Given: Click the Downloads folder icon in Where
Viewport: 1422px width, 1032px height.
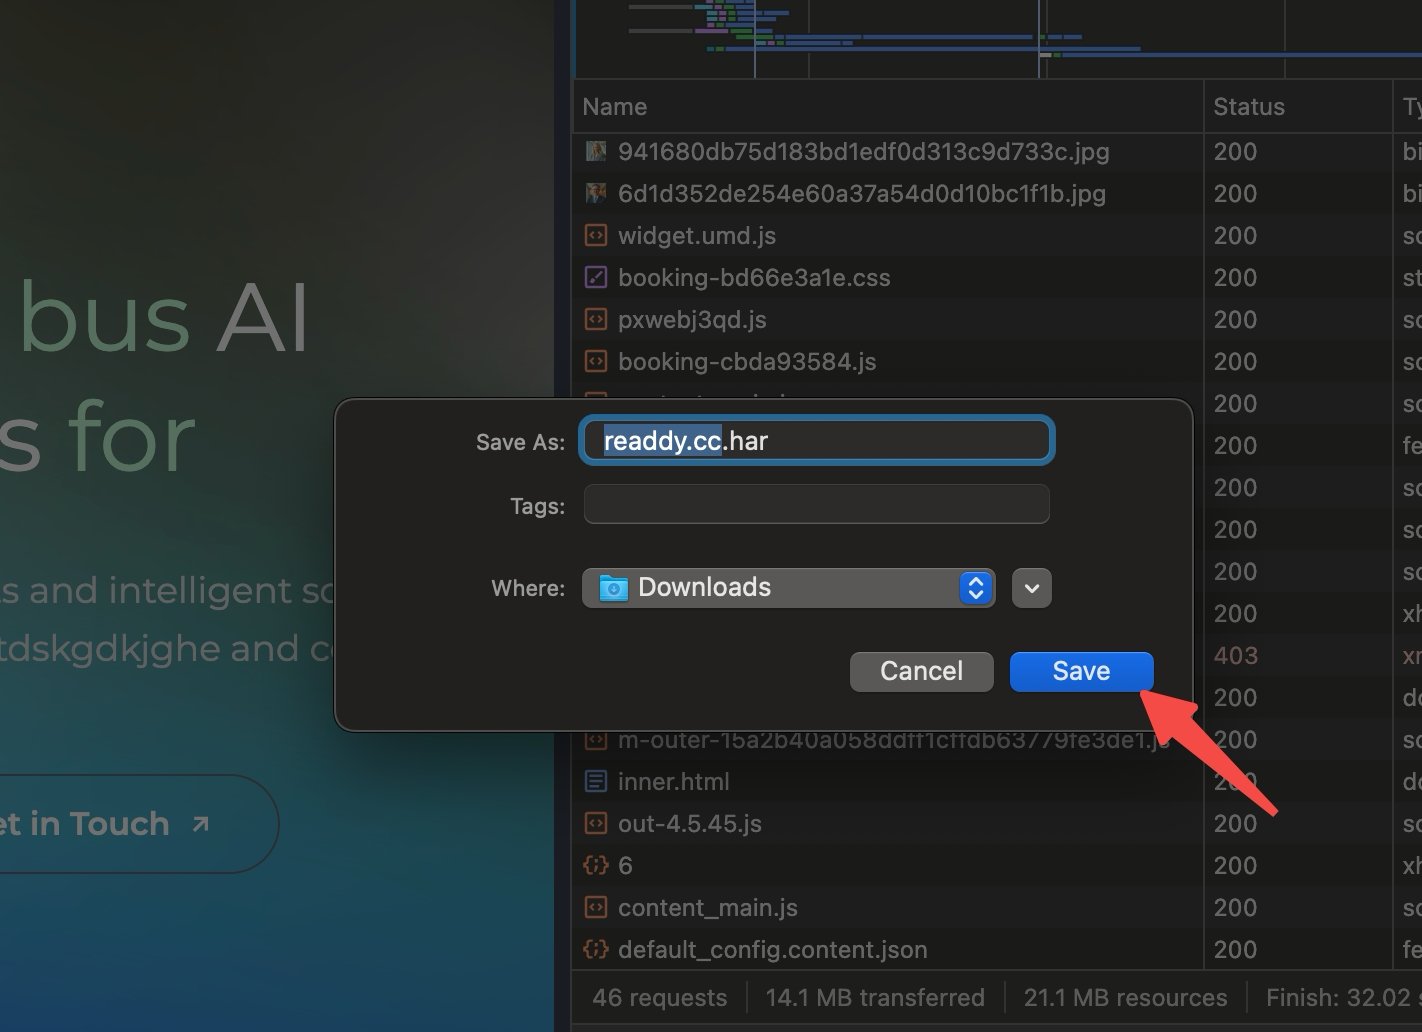Looking at the screenshot, I should [613, 588].
